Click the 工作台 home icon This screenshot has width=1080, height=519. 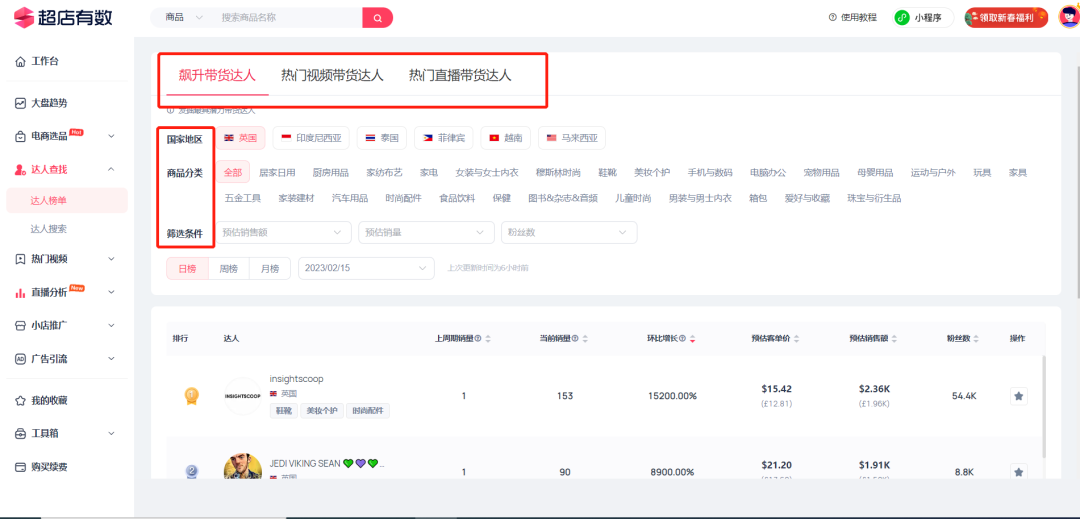(21, 61)
